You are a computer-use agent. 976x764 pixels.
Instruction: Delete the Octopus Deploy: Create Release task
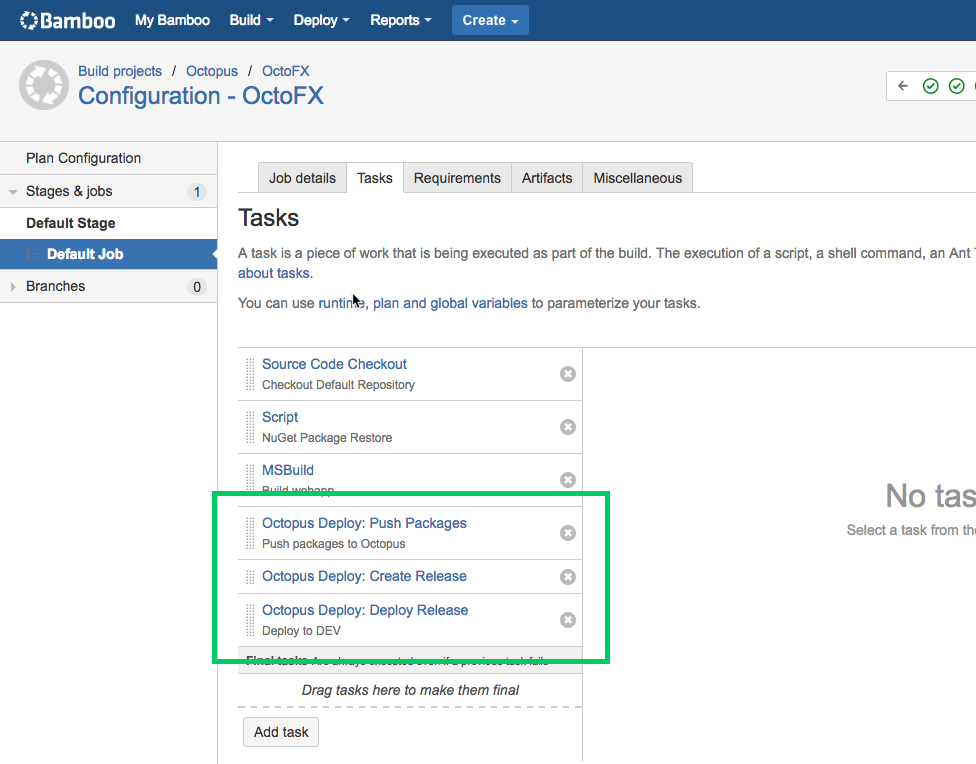567,577
